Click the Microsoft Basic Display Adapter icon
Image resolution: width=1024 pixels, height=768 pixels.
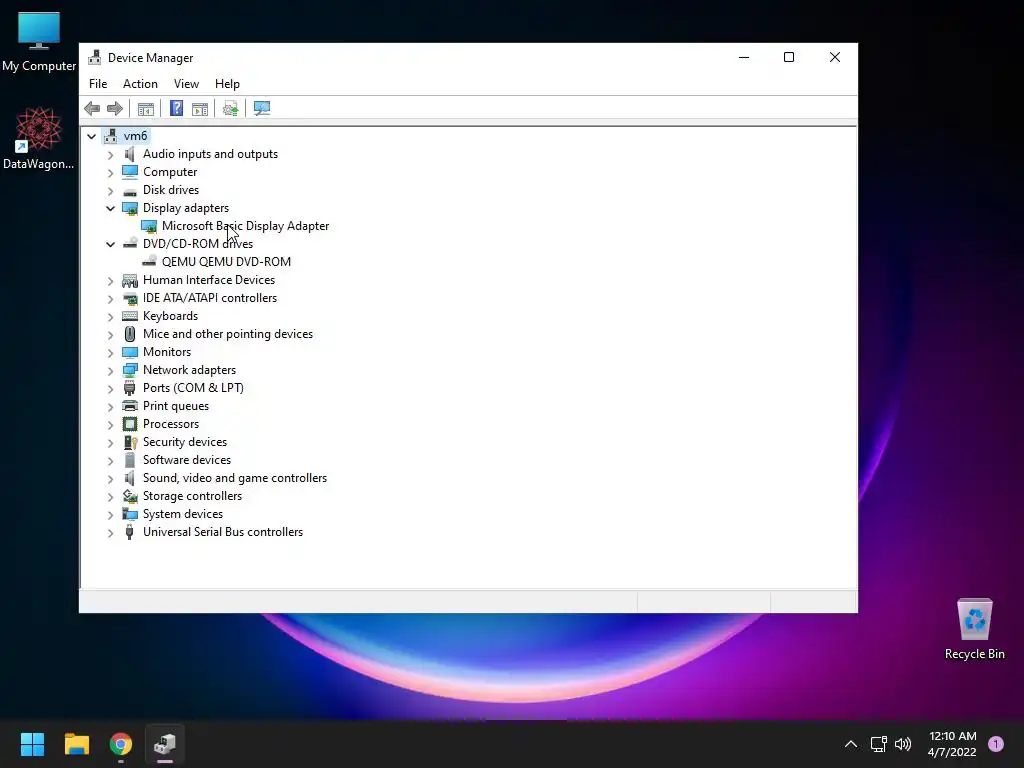coord(149,226)
